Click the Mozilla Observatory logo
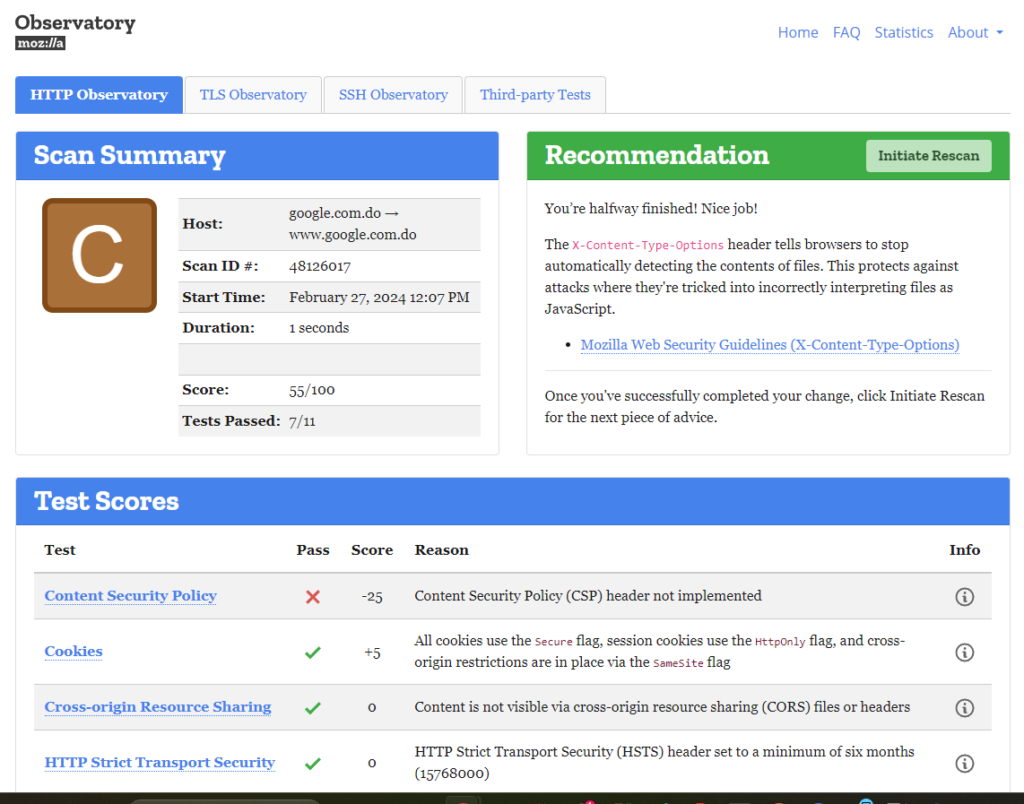The image size is (1024, 804). pyautogui.click(x=75, y=31)
